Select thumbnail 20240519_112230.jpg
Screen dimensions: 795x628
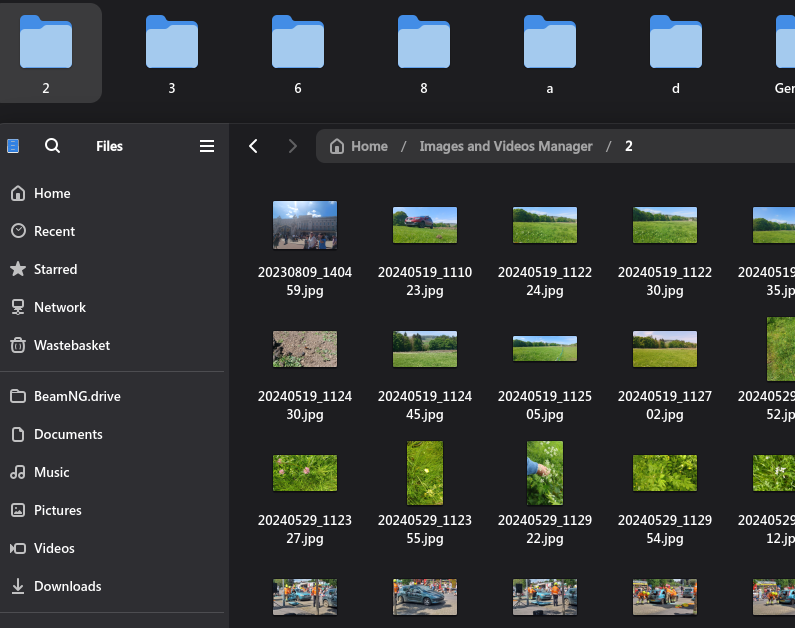click(665, 225)
